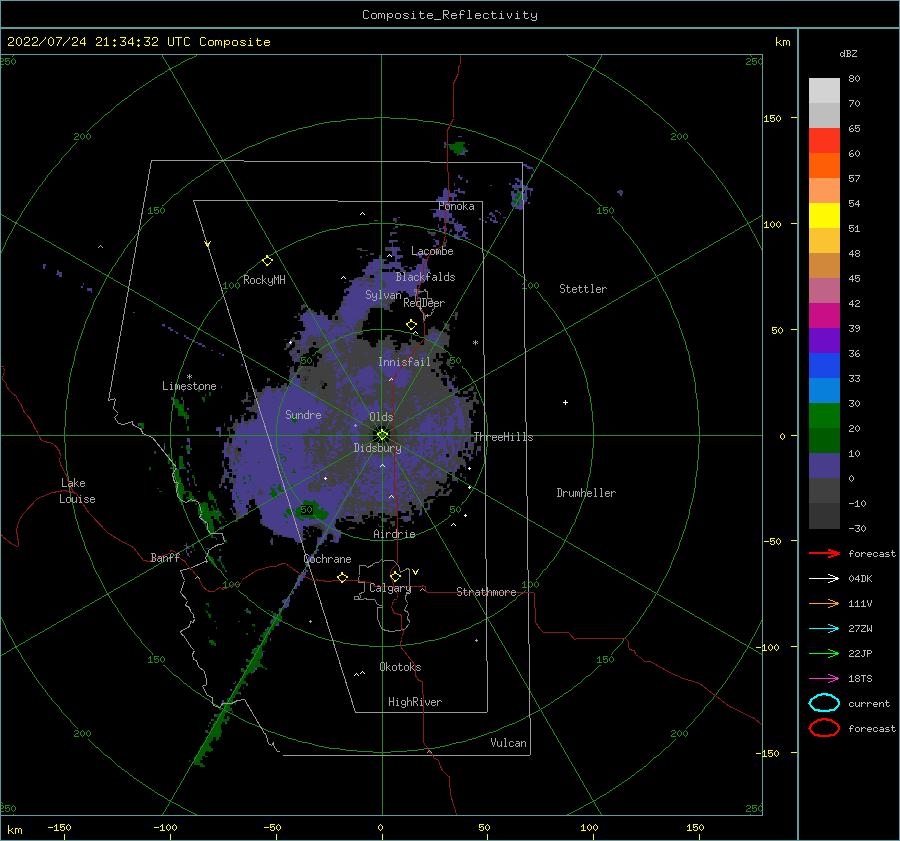This screenshot has height=841, width=900.
Task: Click the red forecast arrow in legend
Action: point(824,553)
